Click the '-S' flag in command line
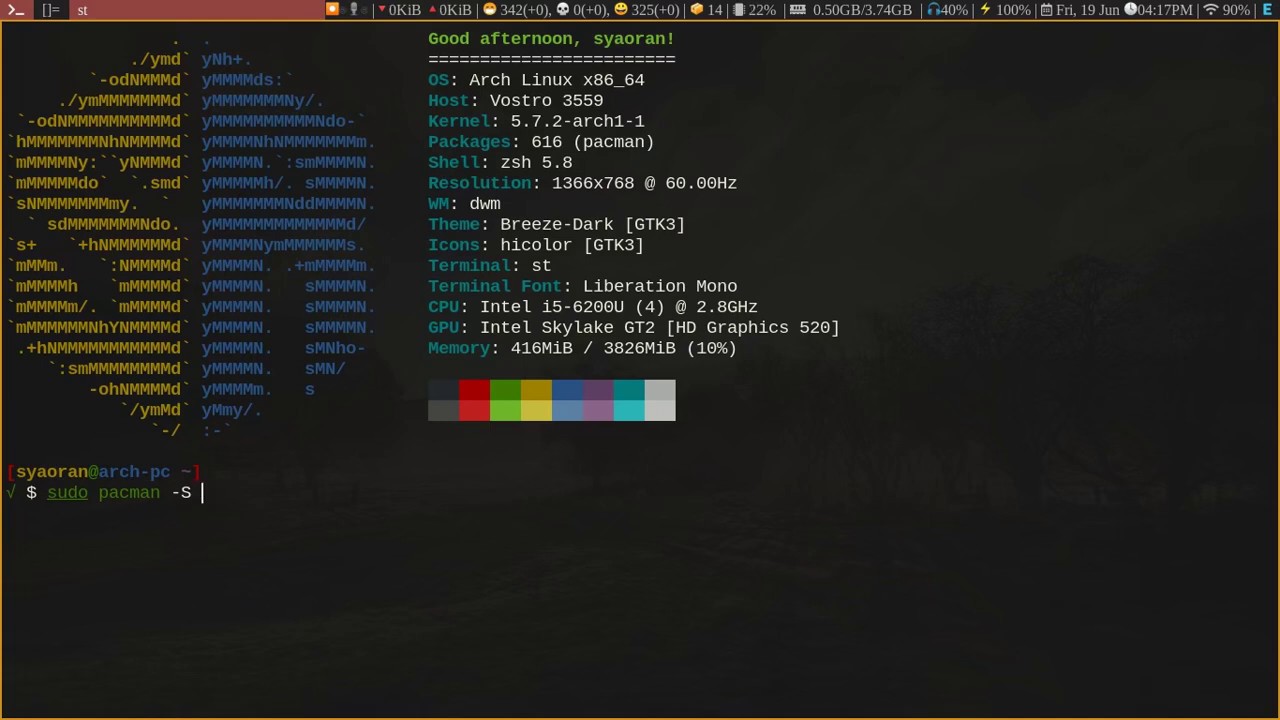The width and height of the screenshot is (1280, 720). 181,493
